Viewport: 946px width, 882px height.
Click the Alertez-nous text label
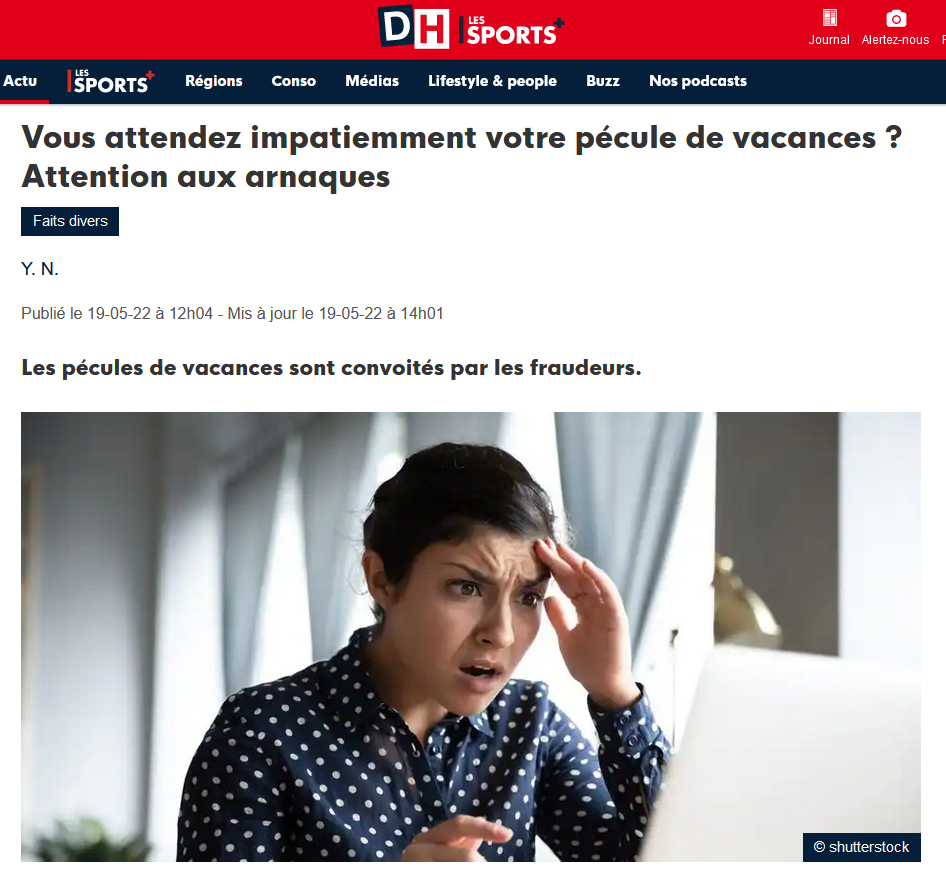click(895, 40)
